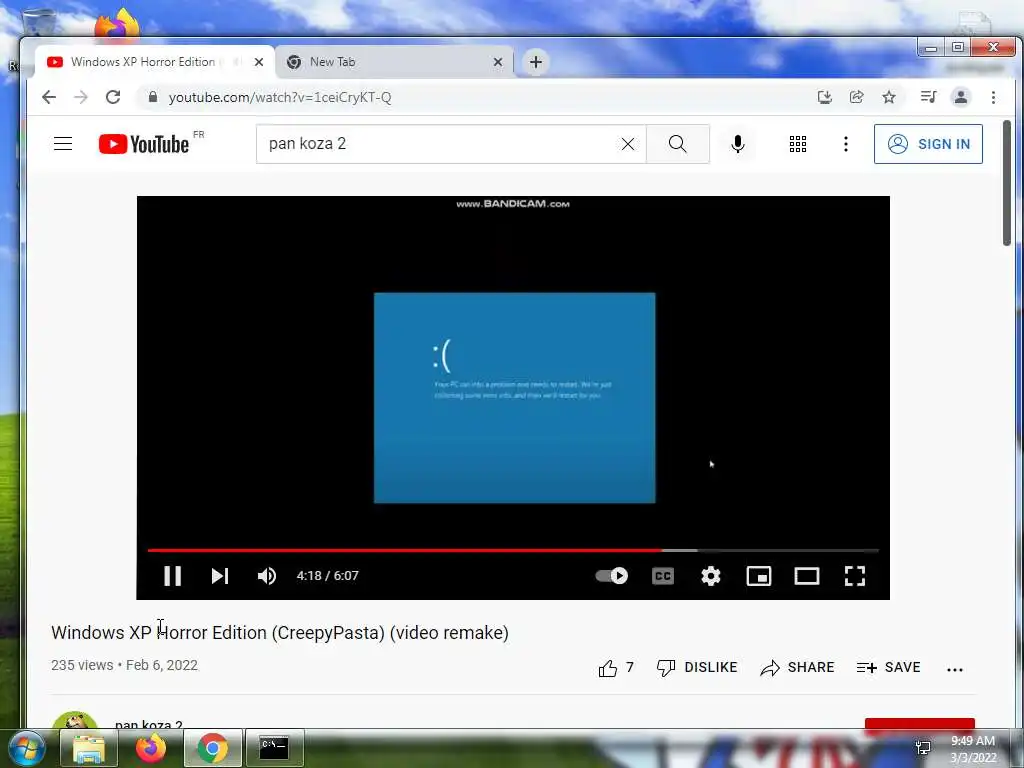Search with voice microphone

[738, 144]
